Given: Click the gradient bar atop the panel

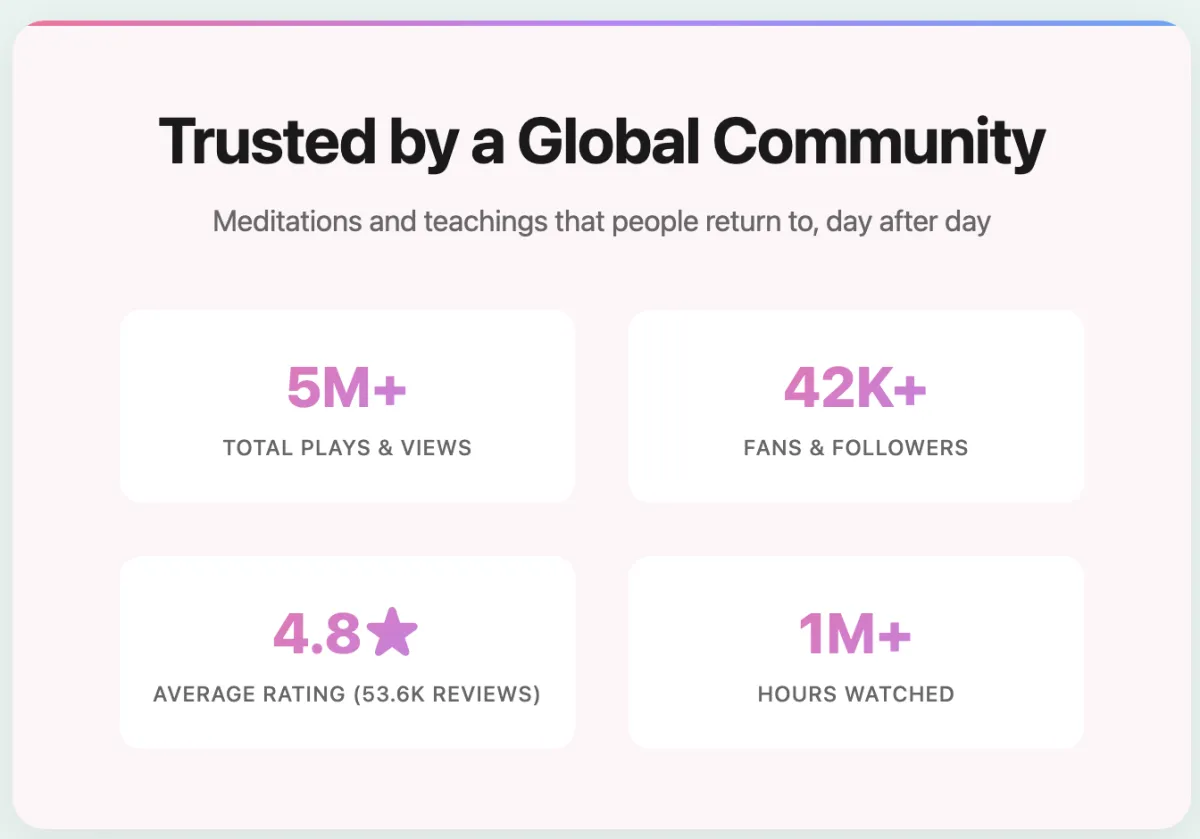Looking at the screenshot, I should 600,22.
